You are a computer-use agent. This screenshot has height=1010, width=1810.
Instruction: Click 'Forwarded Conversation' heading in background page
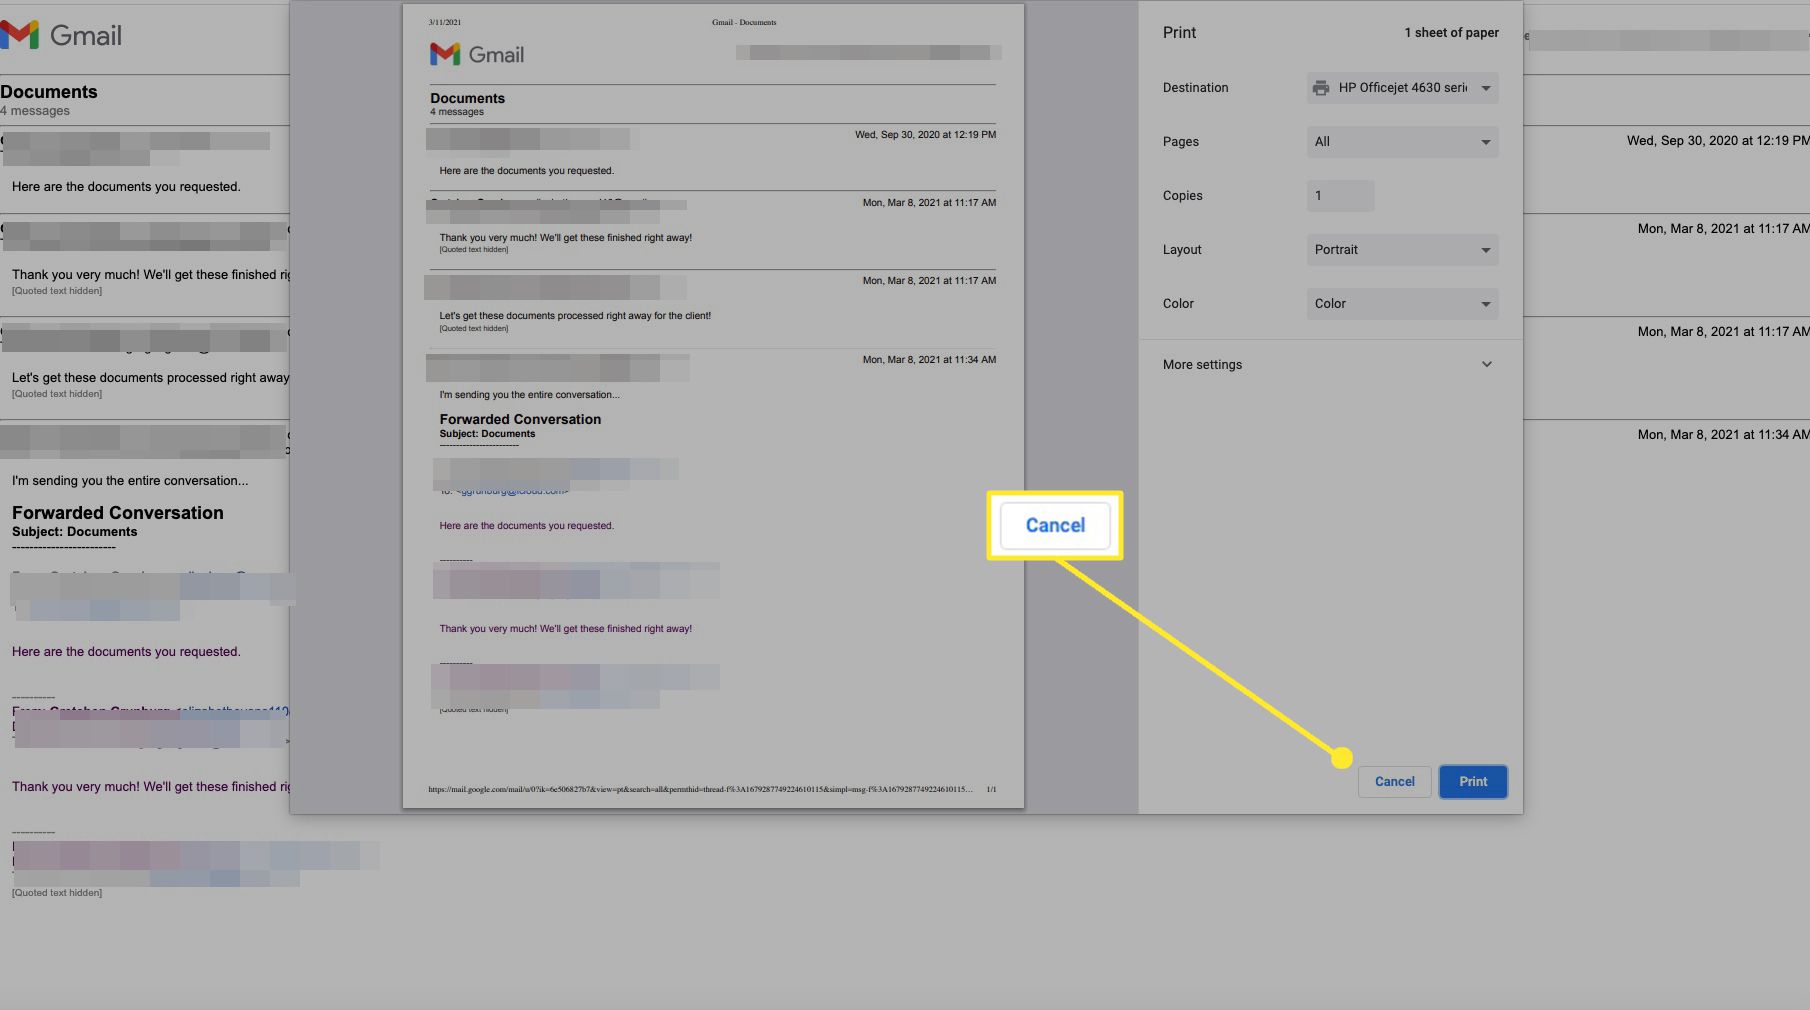pos(118,513)
